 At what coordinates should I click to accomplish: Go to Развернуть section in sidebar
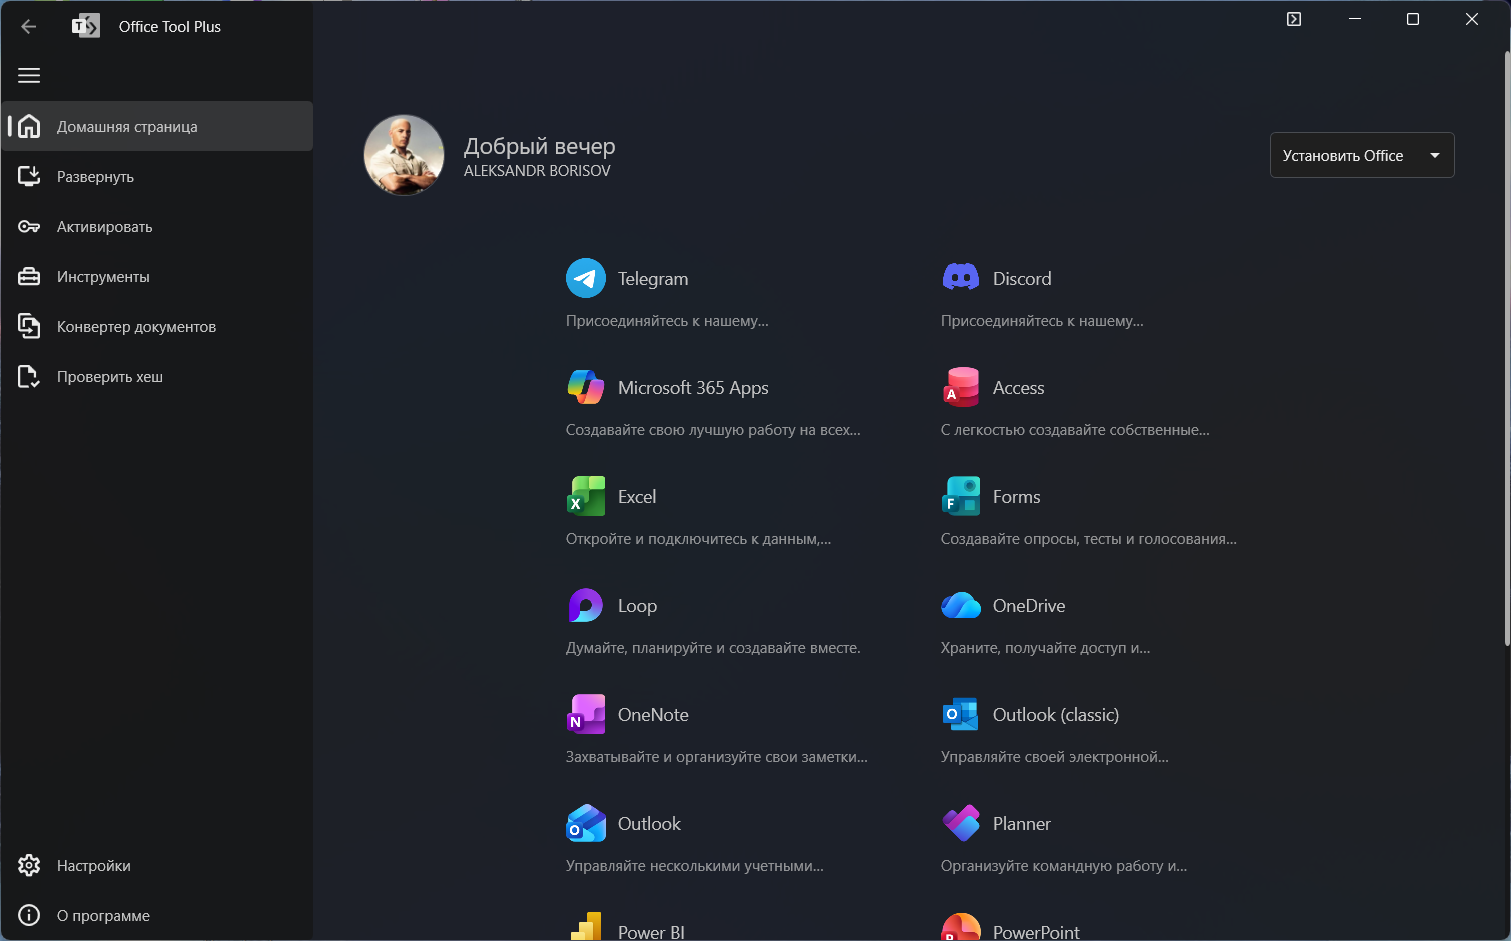[95, 177]
